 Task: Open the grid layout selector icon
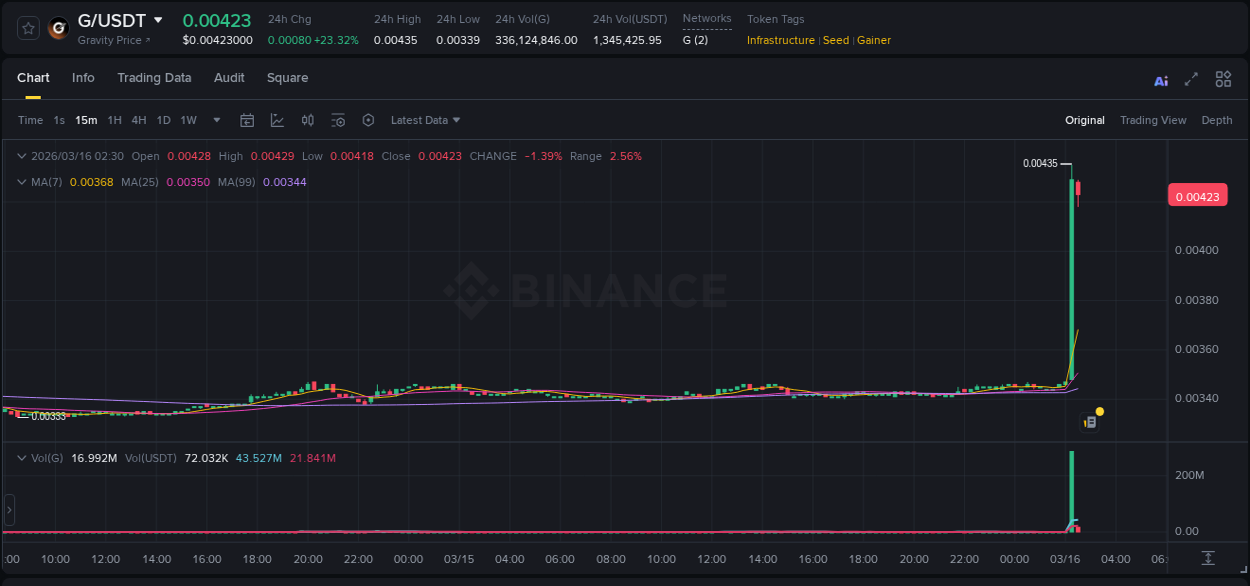tap(1223, 78)
